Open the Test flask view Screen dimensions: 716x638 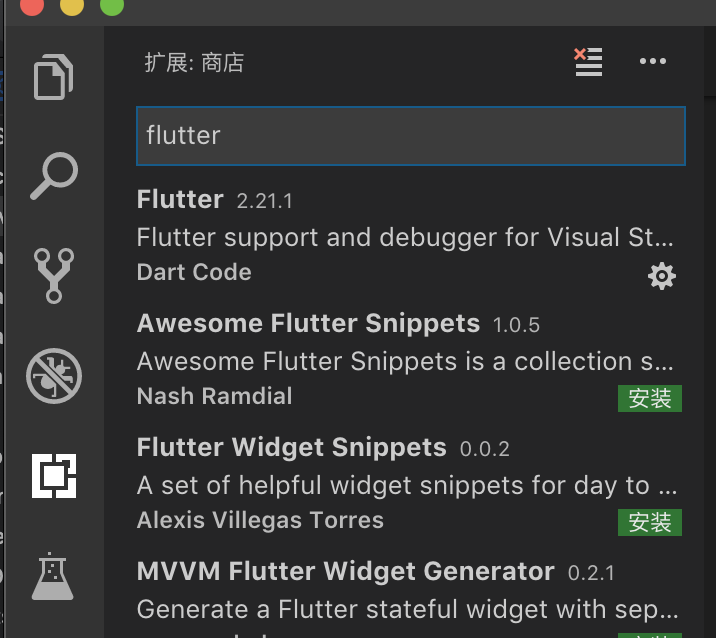53,576
